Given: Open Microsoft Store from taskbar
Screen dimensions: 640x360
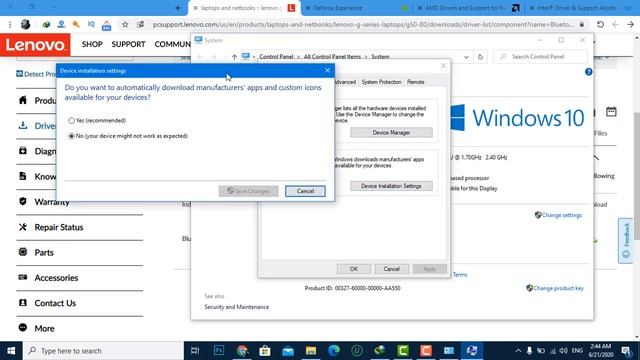Looking at the screenshot, I should pyautogui.click(x=265, y=351).
